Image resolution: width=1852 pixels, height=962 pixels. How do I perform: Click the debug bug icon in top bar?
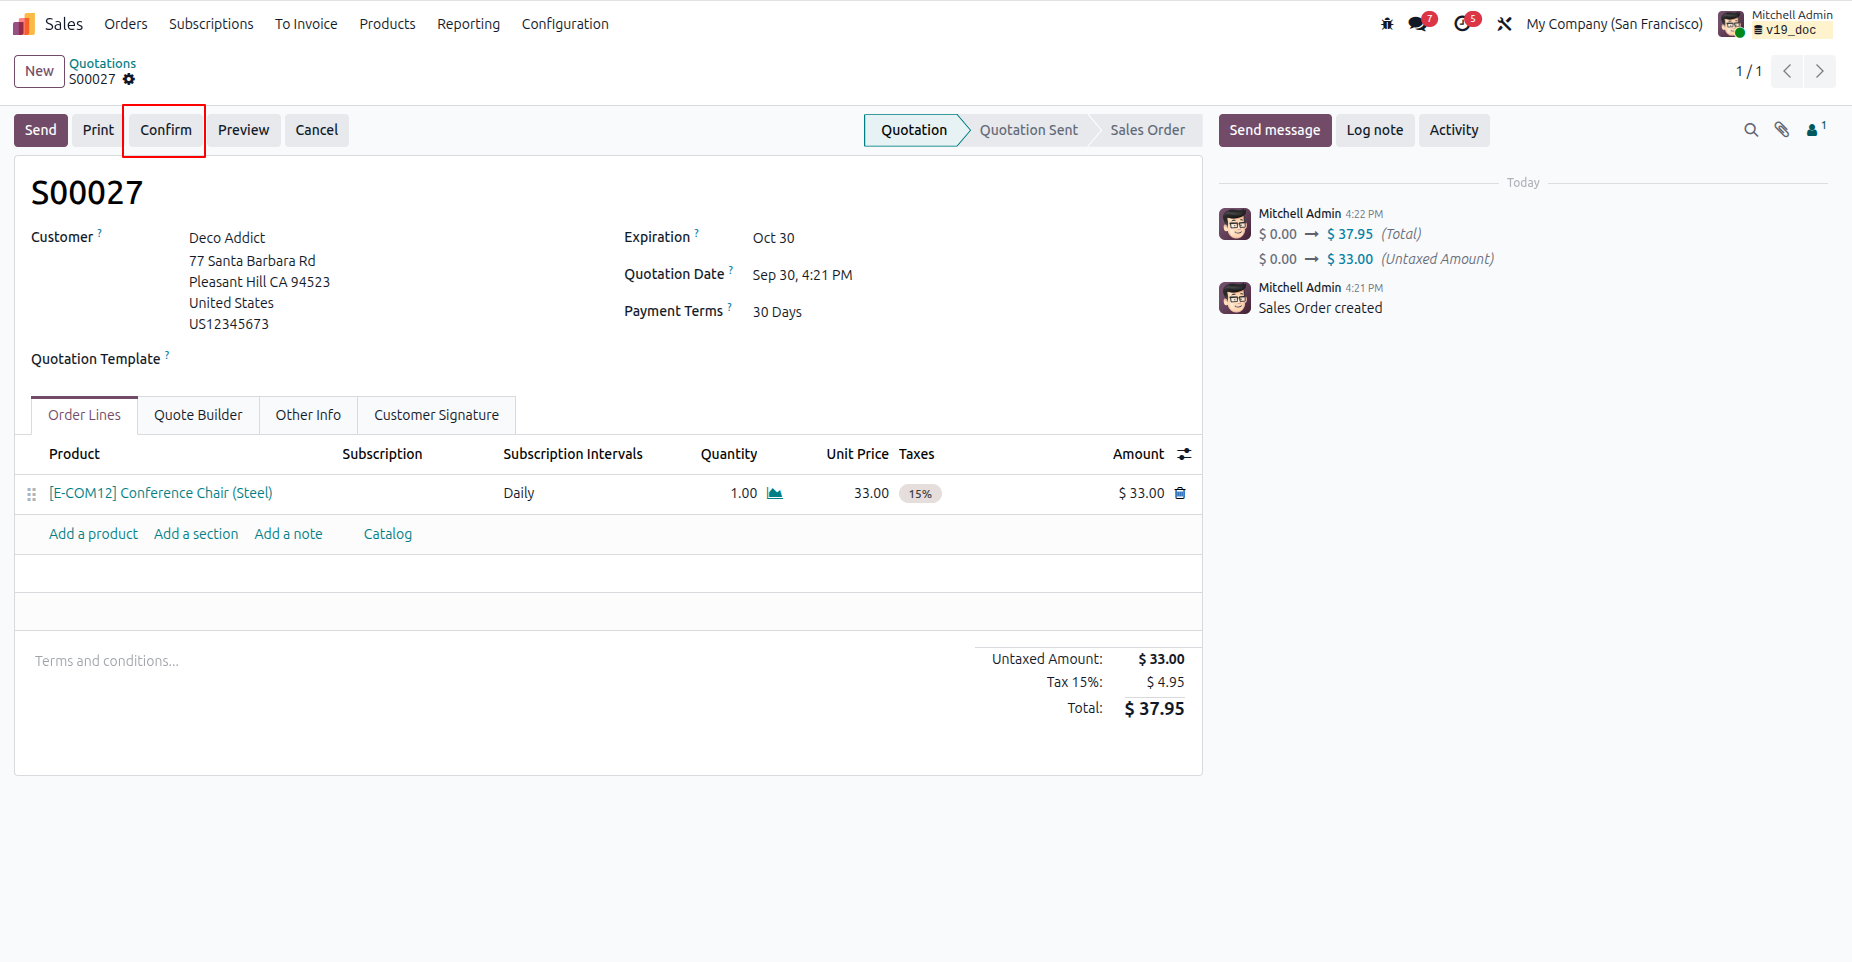1387,24
